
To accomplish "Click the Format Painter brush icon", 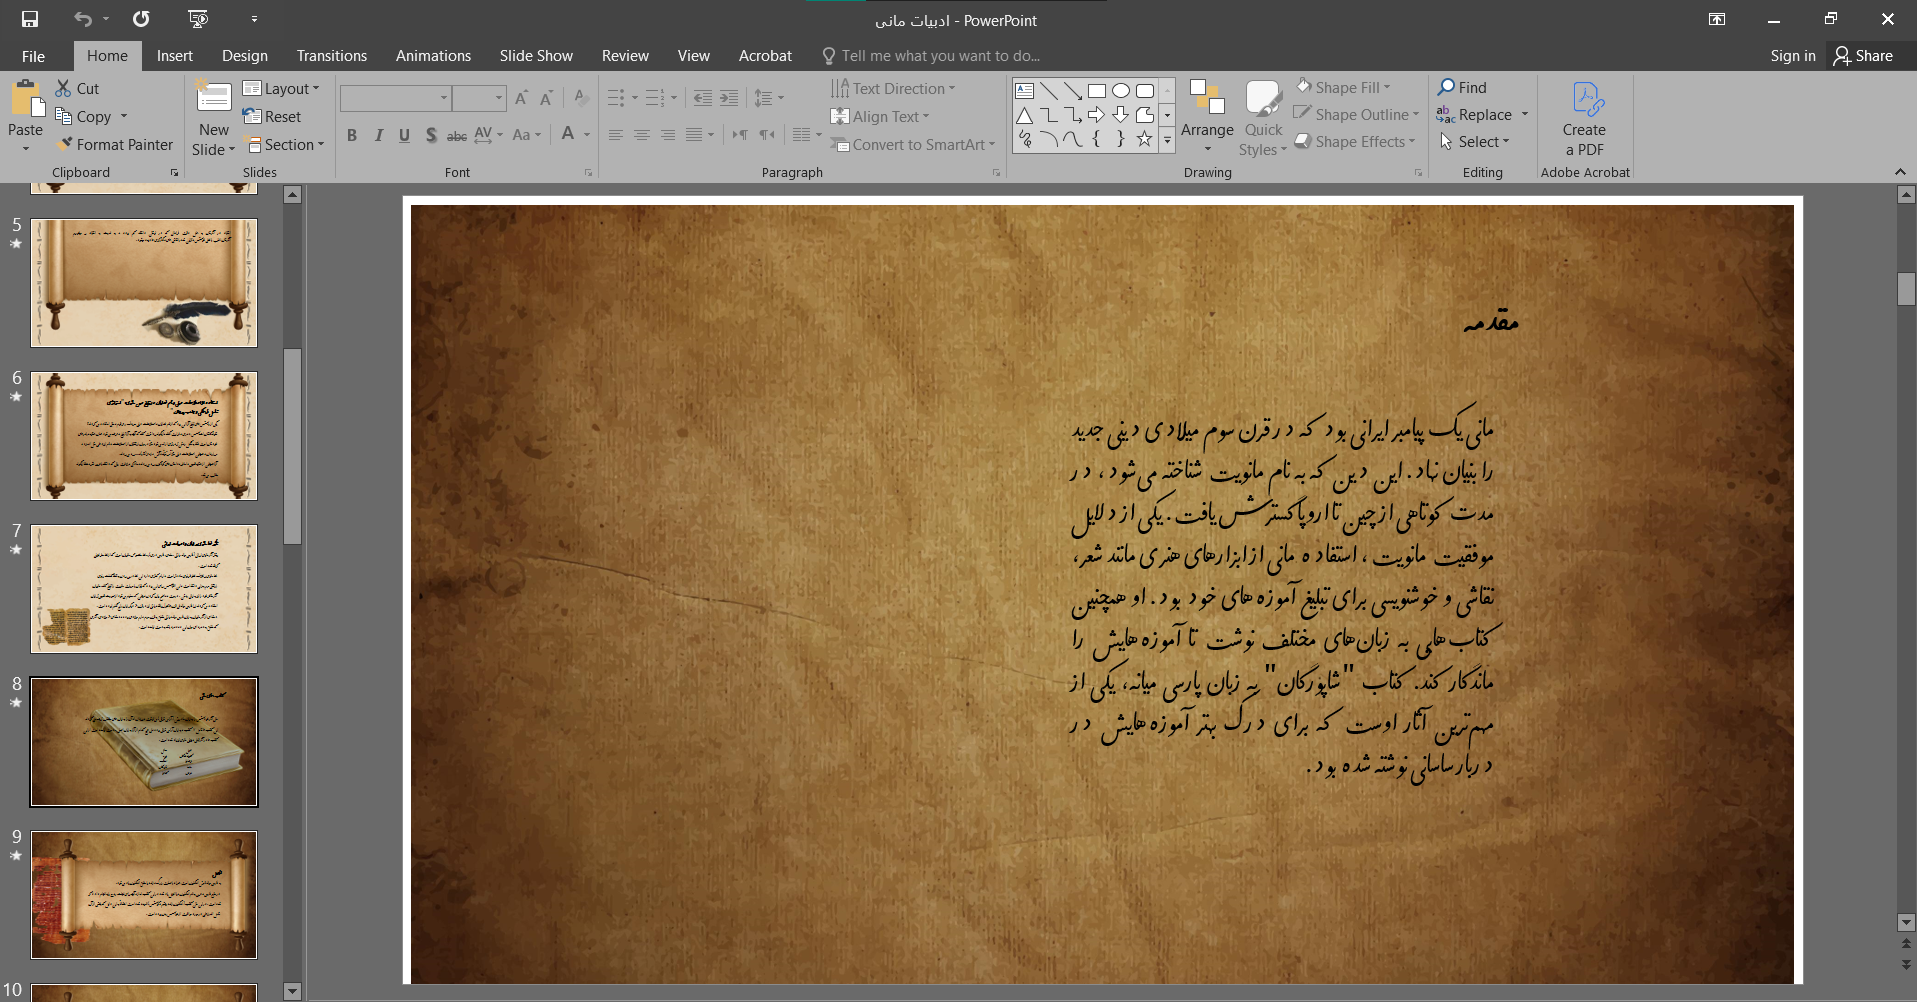I will coord(65,145).
